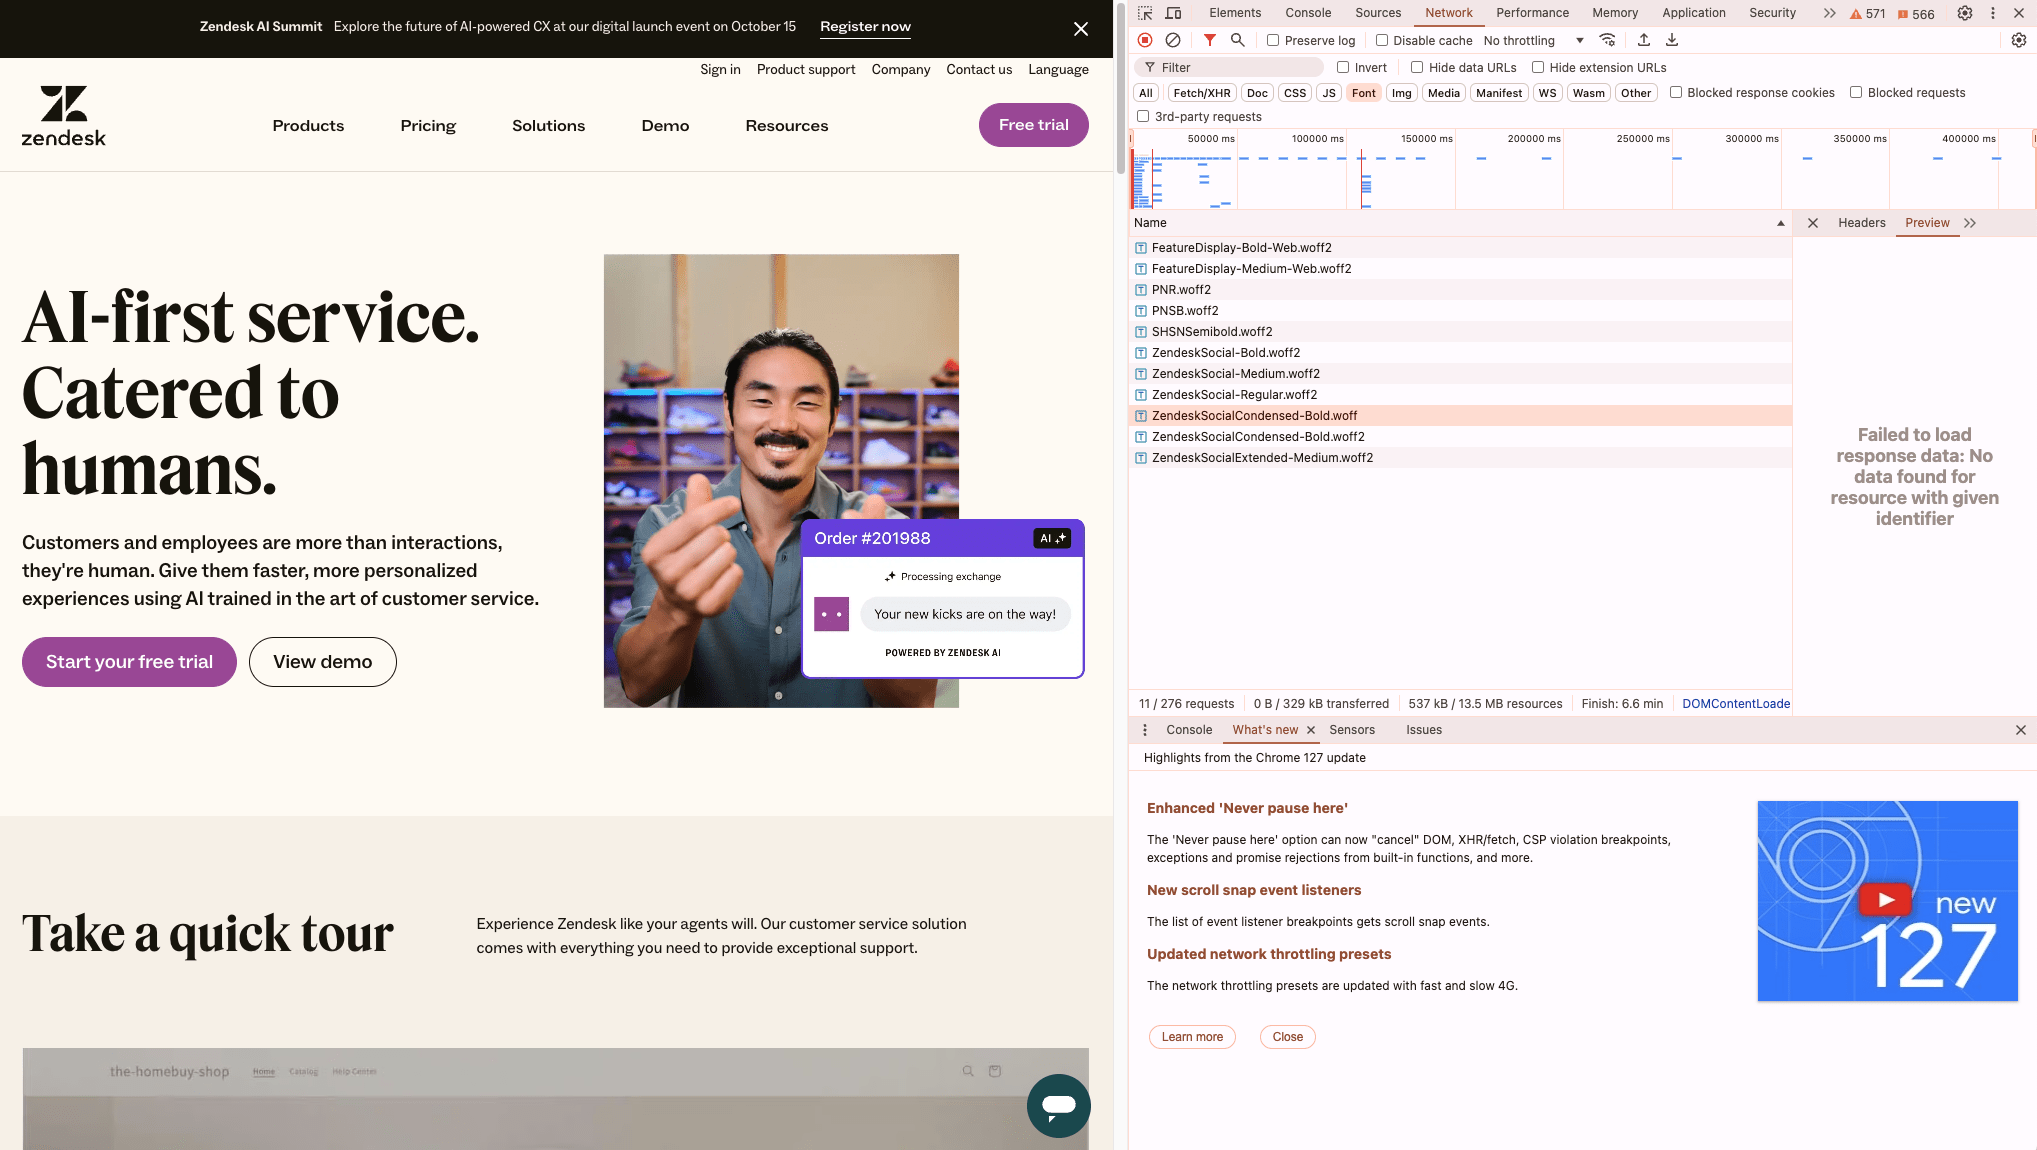Check the Disable cache option
The height and width of the screenshot is (1150, 2037).
point(1382,40)
